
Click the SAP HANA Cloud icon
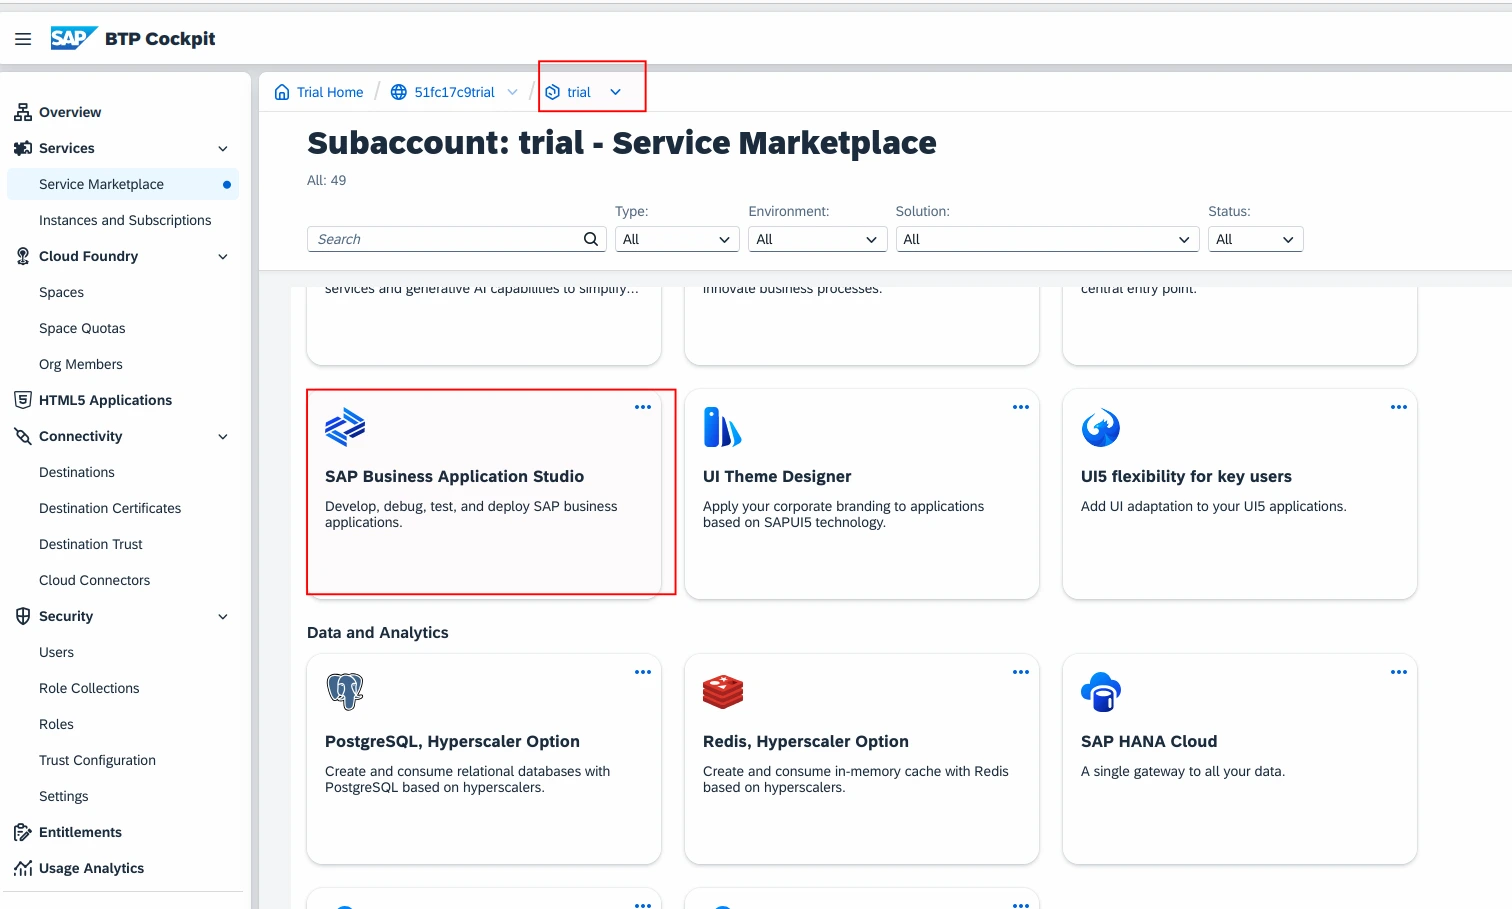[1101, 691]
